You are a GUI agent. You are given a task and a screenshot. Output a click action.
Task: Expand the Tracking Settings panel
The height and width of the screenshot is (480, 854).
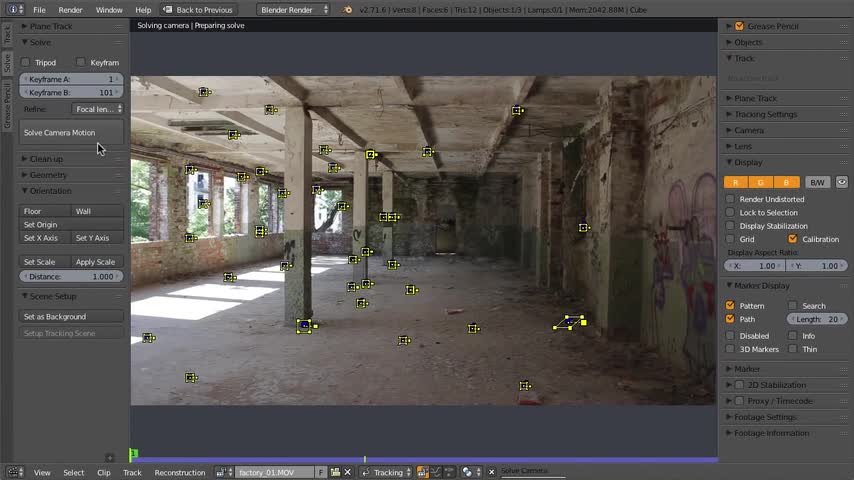[765, 114]
